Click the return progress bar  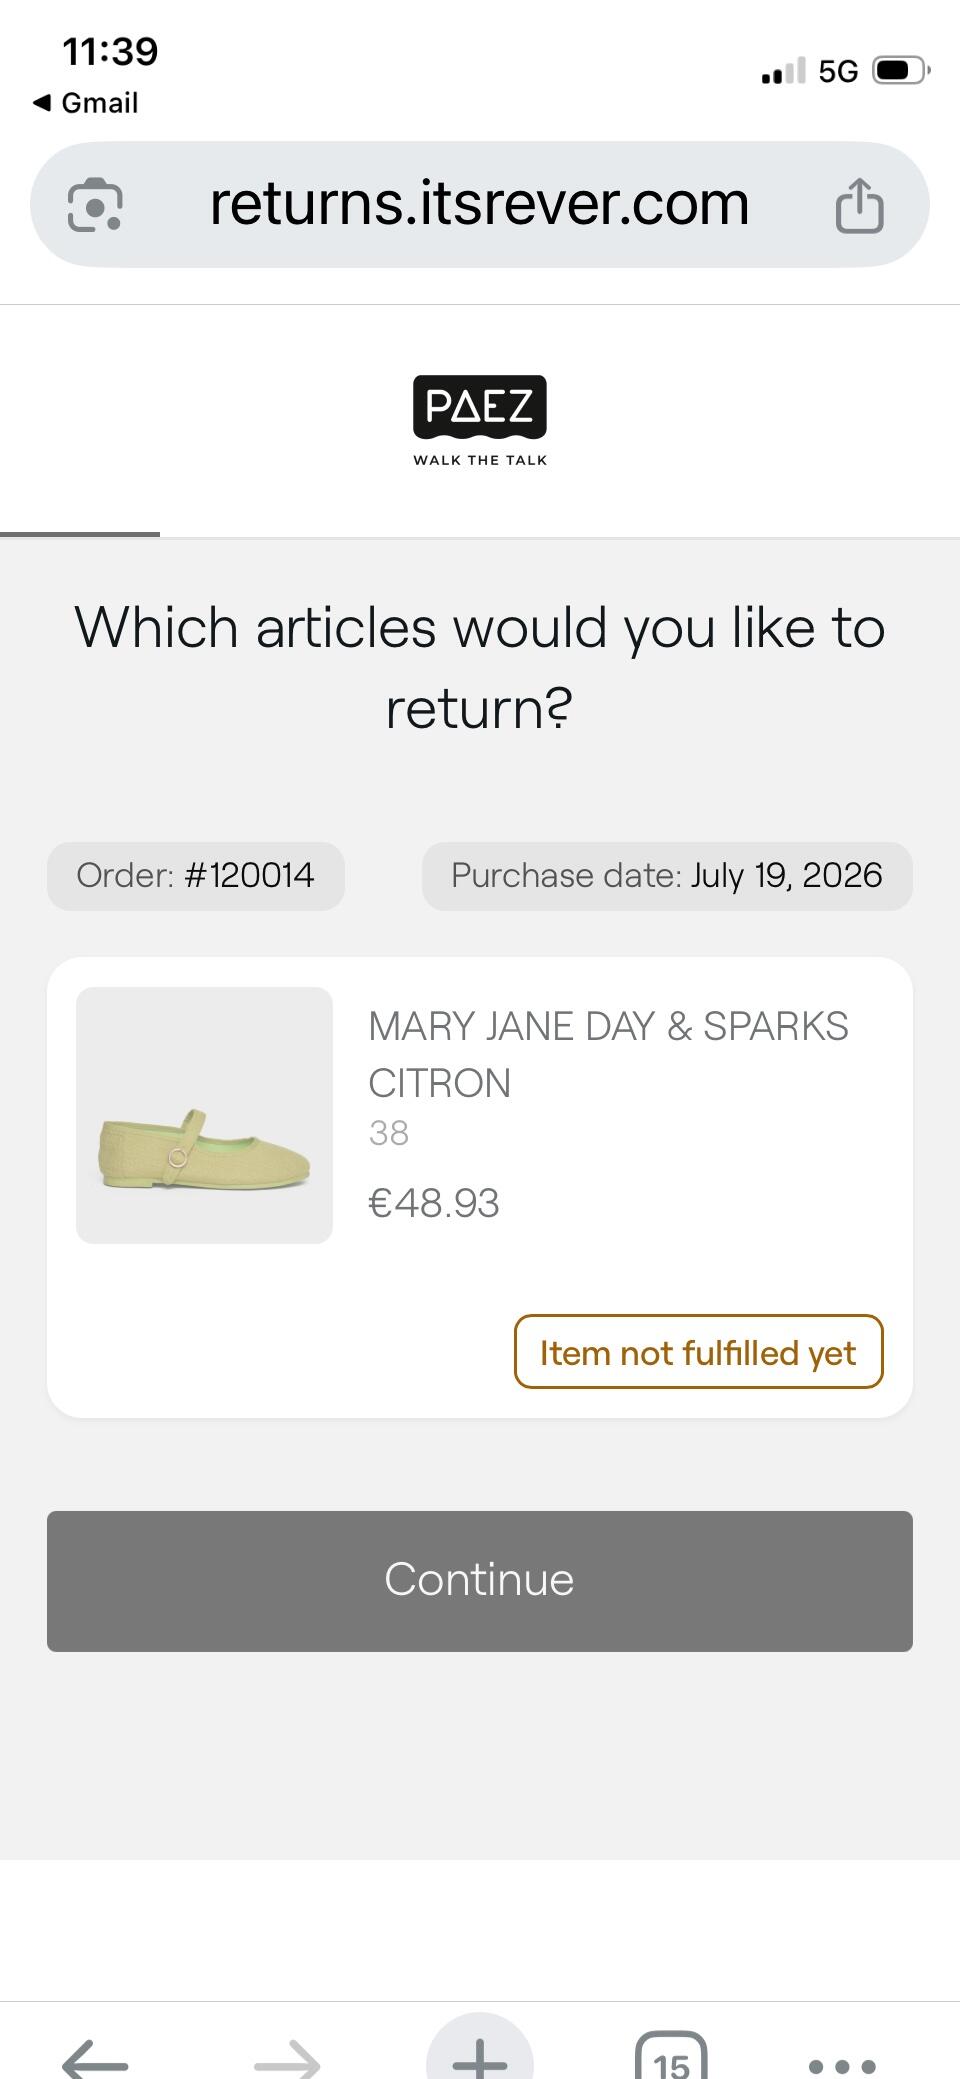click(x=480, y=535)
